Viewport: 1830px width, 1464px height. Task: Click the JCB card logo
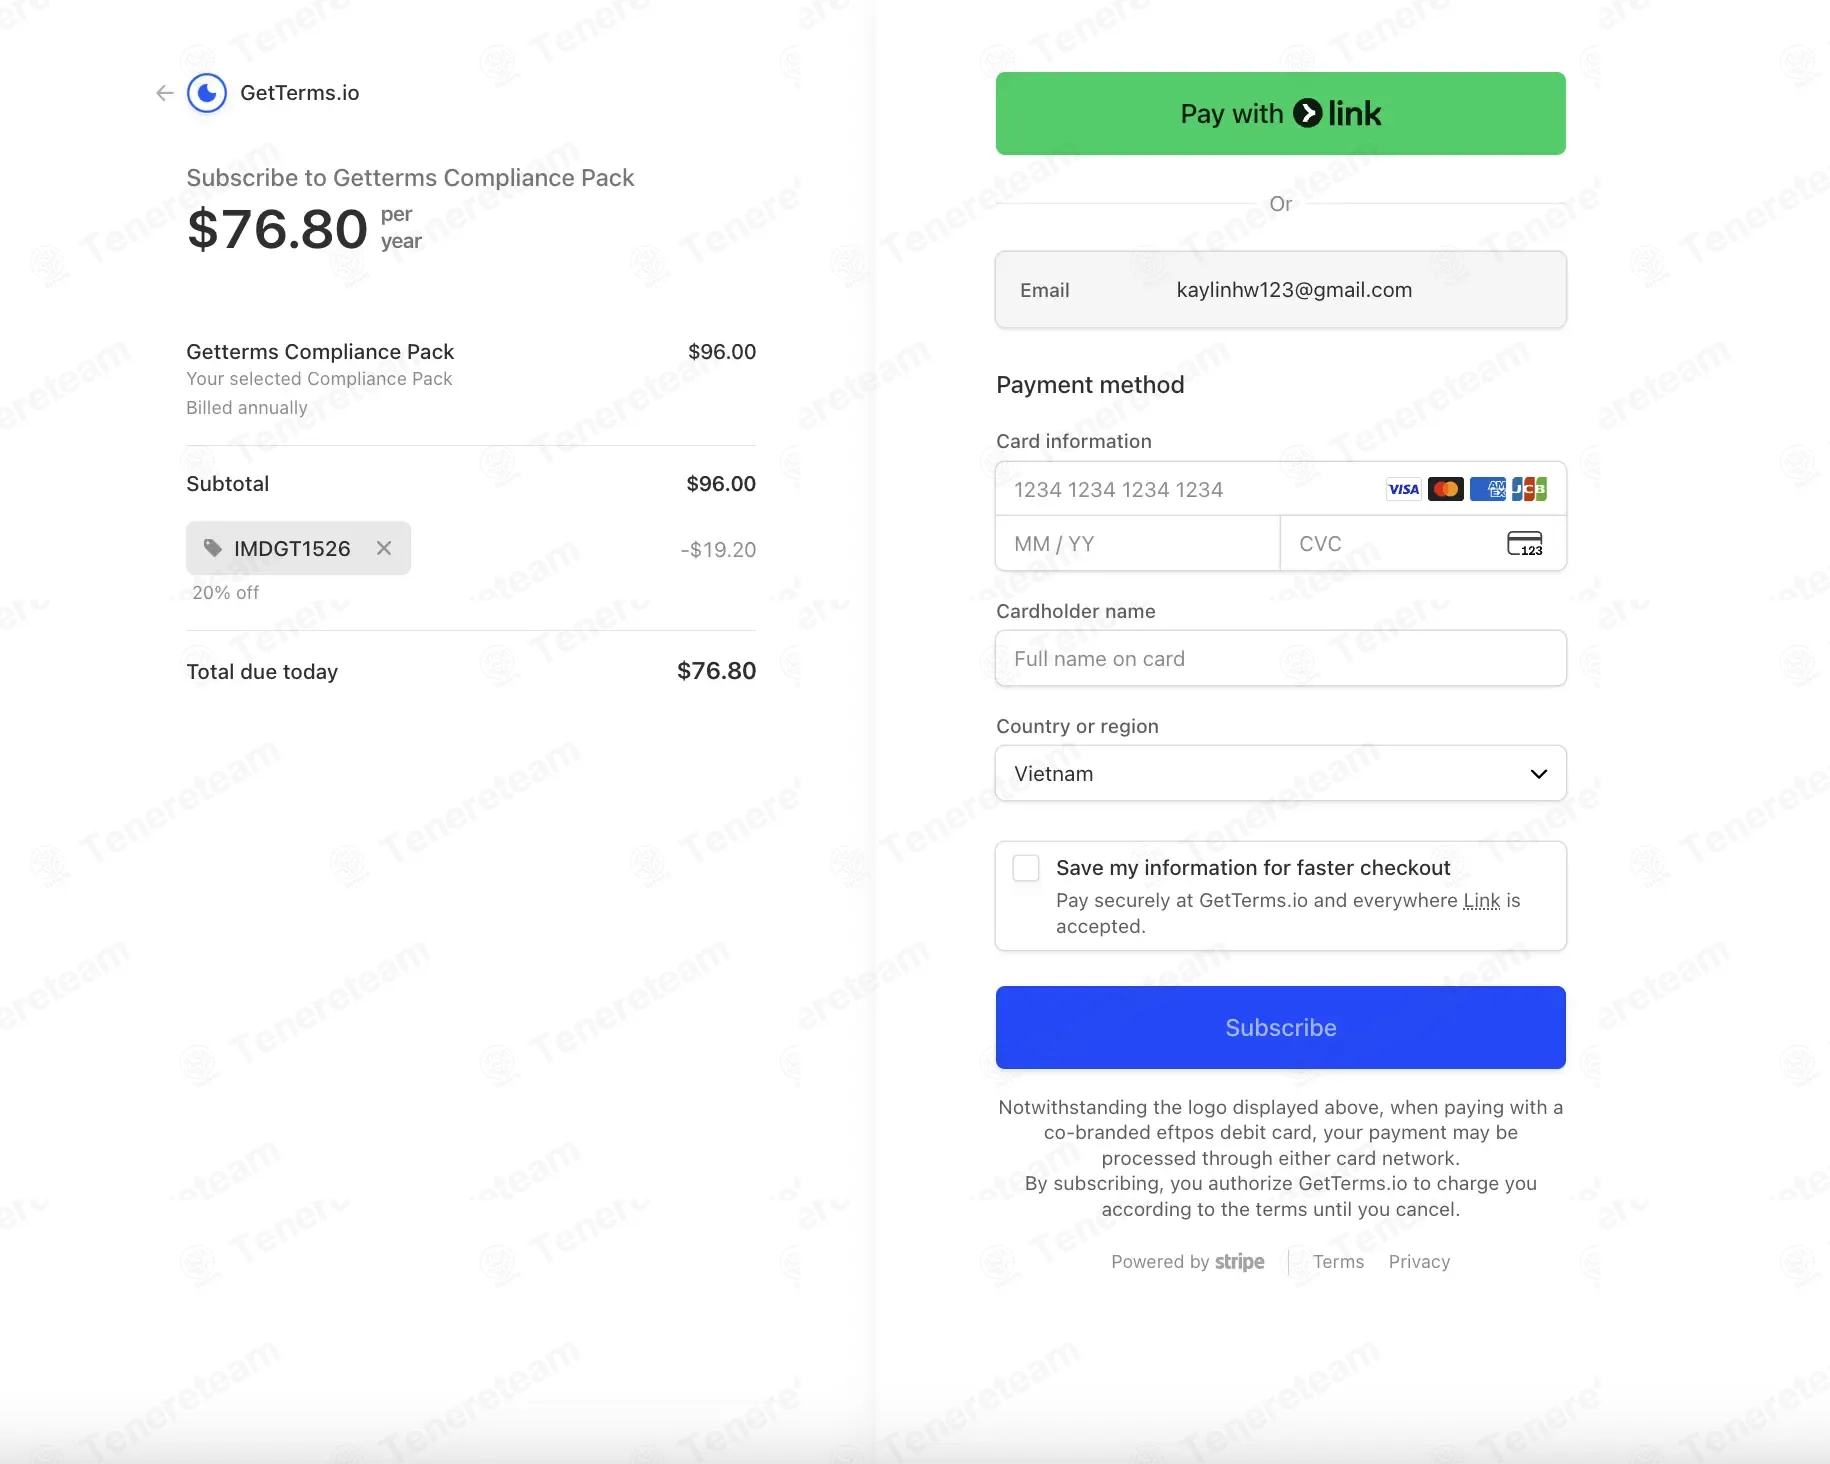1529,489
